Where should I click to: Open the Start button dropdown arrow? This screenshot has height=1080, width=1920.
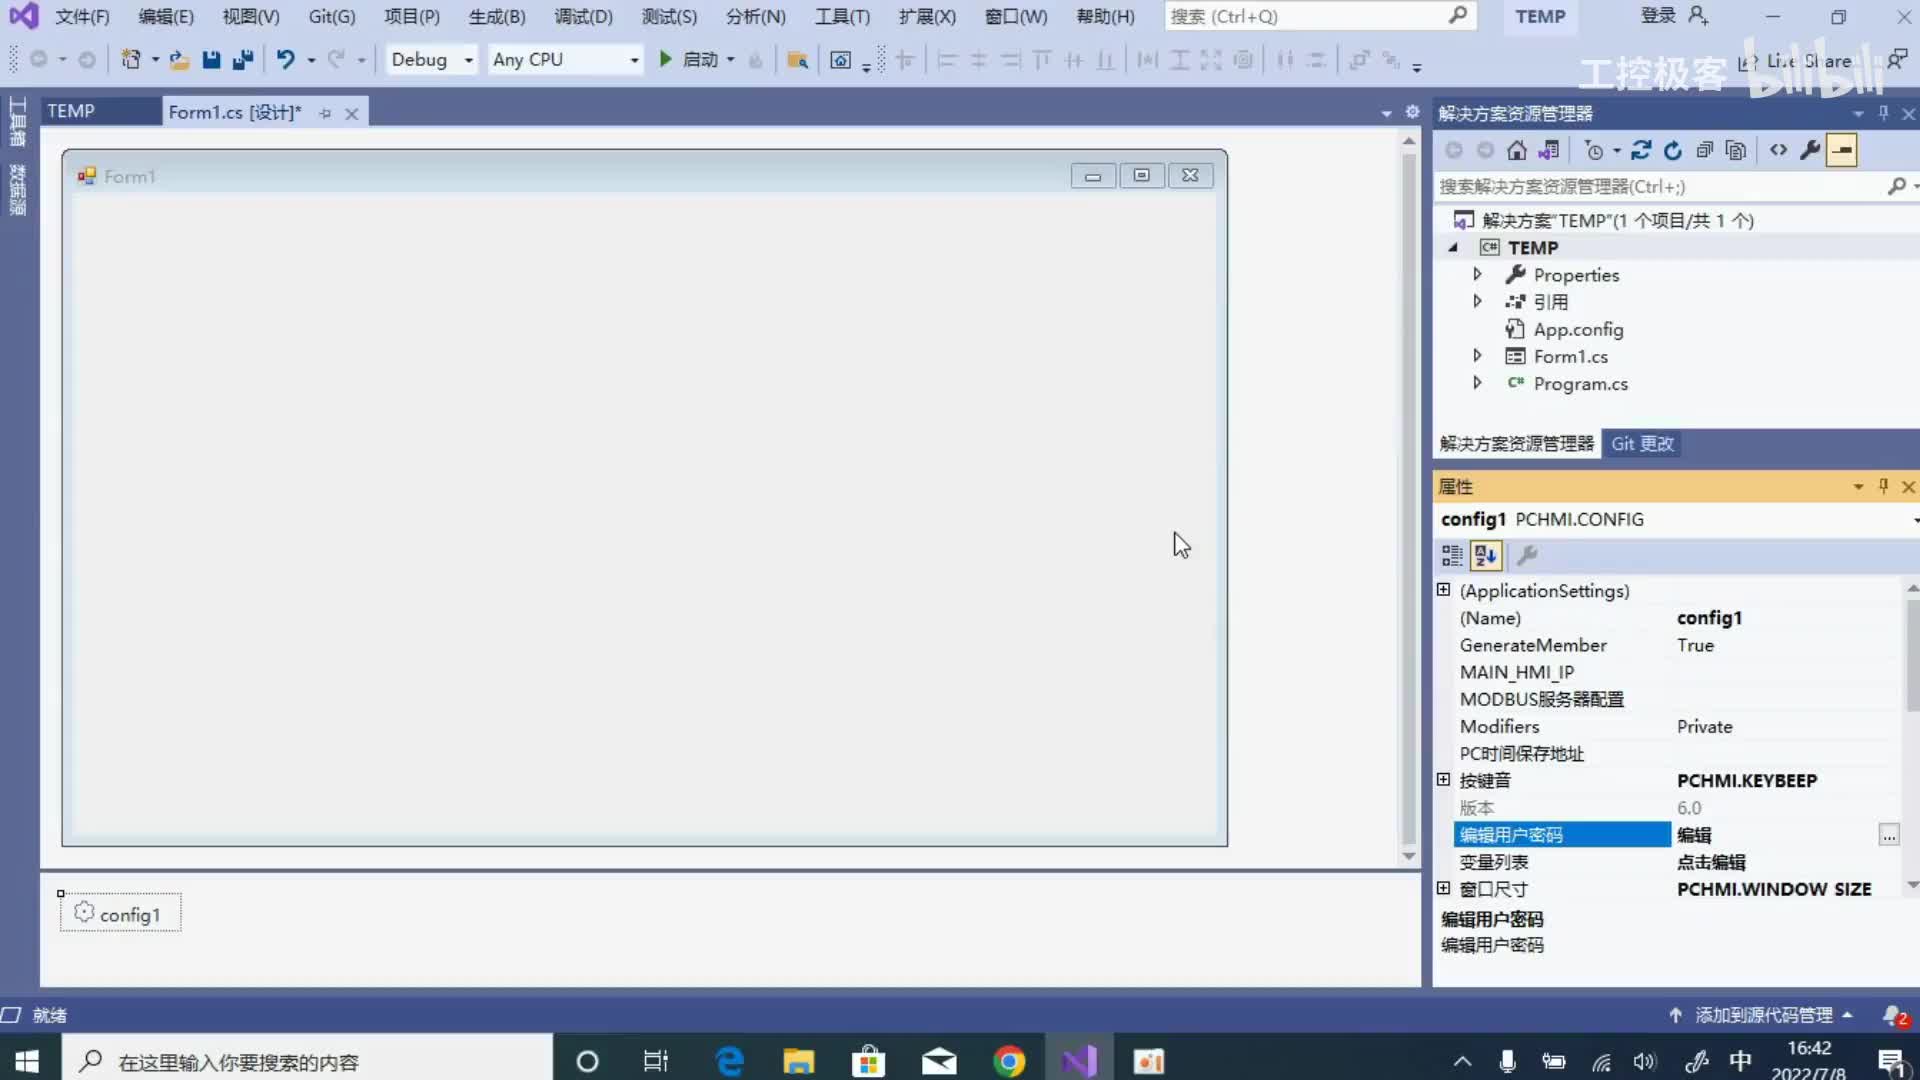[x=731, y=60]
